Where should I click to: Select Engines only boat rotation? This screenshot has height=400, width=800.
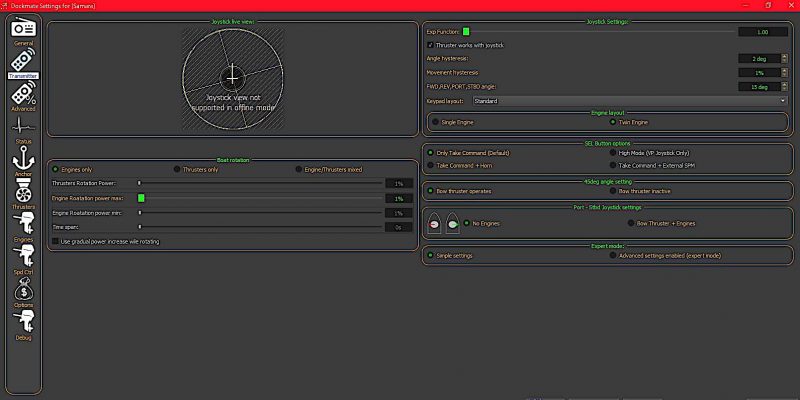pos(55,169)
